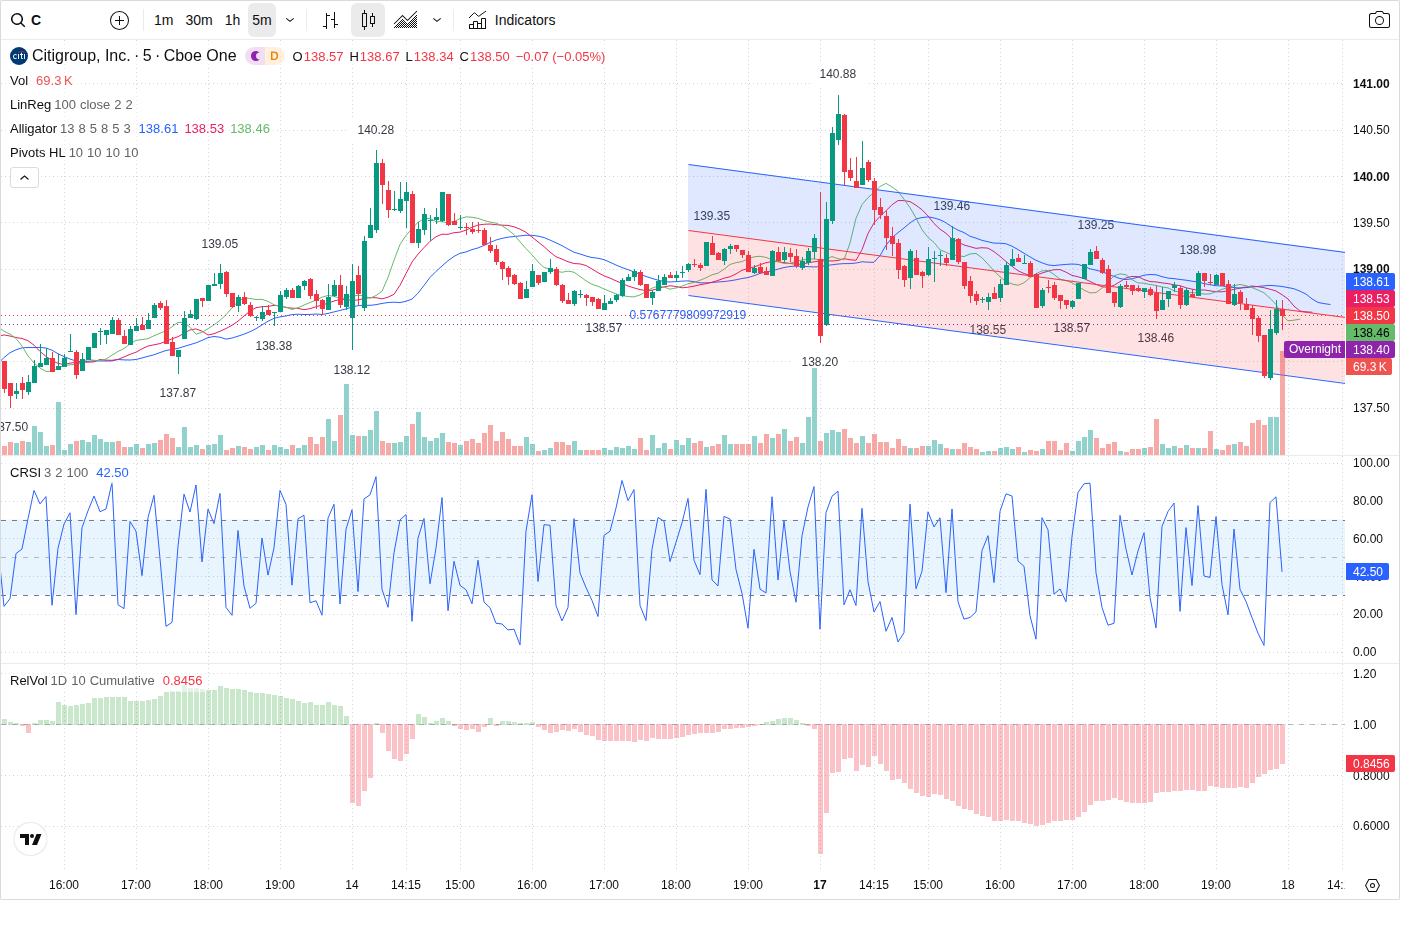Open chart settings gear icon
This screenshot has width=1420, height=950.
[x=1372, y=885]
